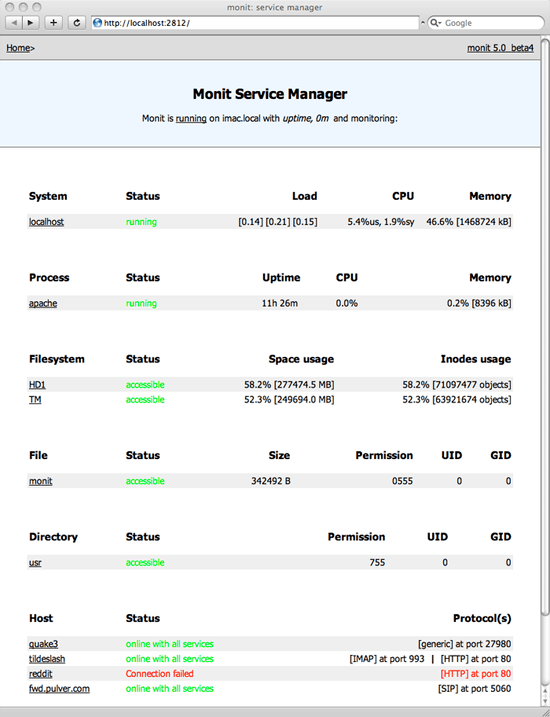550x717 pixels.
Task: Open the localhost system entry
Action: pyautogui.click(x=46, y=222)
